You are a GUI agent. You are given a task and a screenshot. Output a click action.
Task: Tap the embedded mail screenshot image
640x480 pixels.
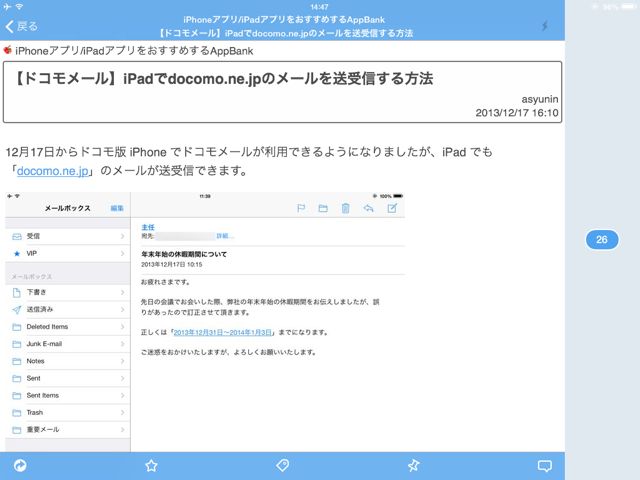pyautogui.click(x=205, y=322)
